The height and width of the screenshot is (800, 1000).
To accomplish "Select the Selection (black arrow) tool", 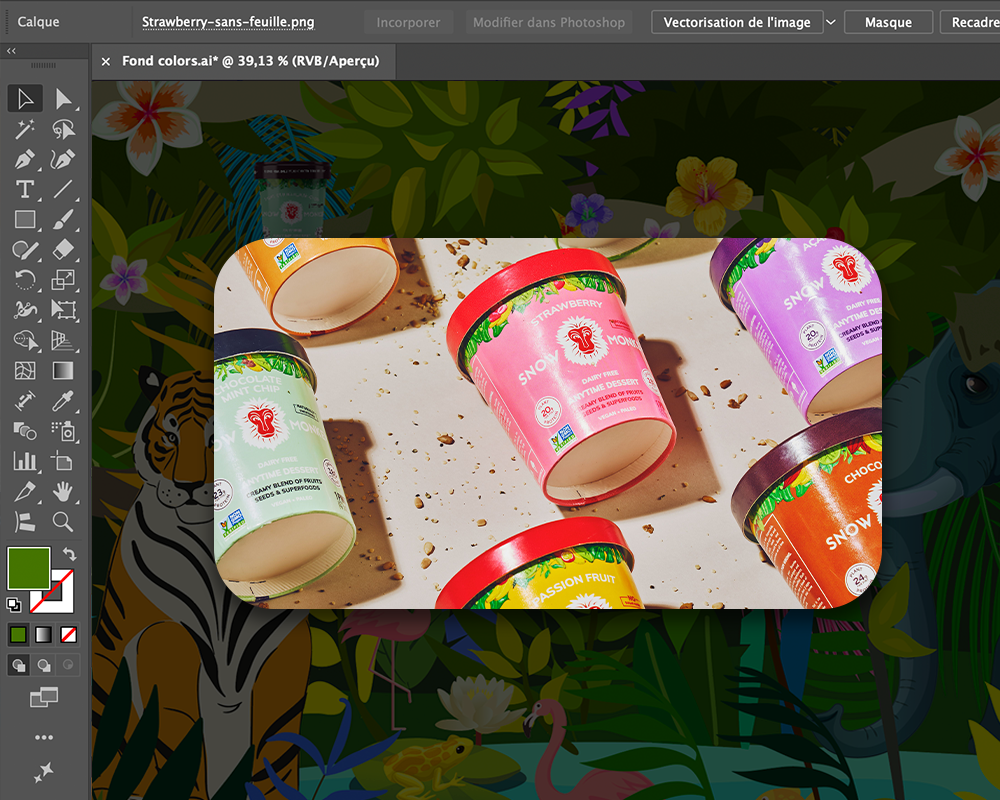I will click(25, 99).
